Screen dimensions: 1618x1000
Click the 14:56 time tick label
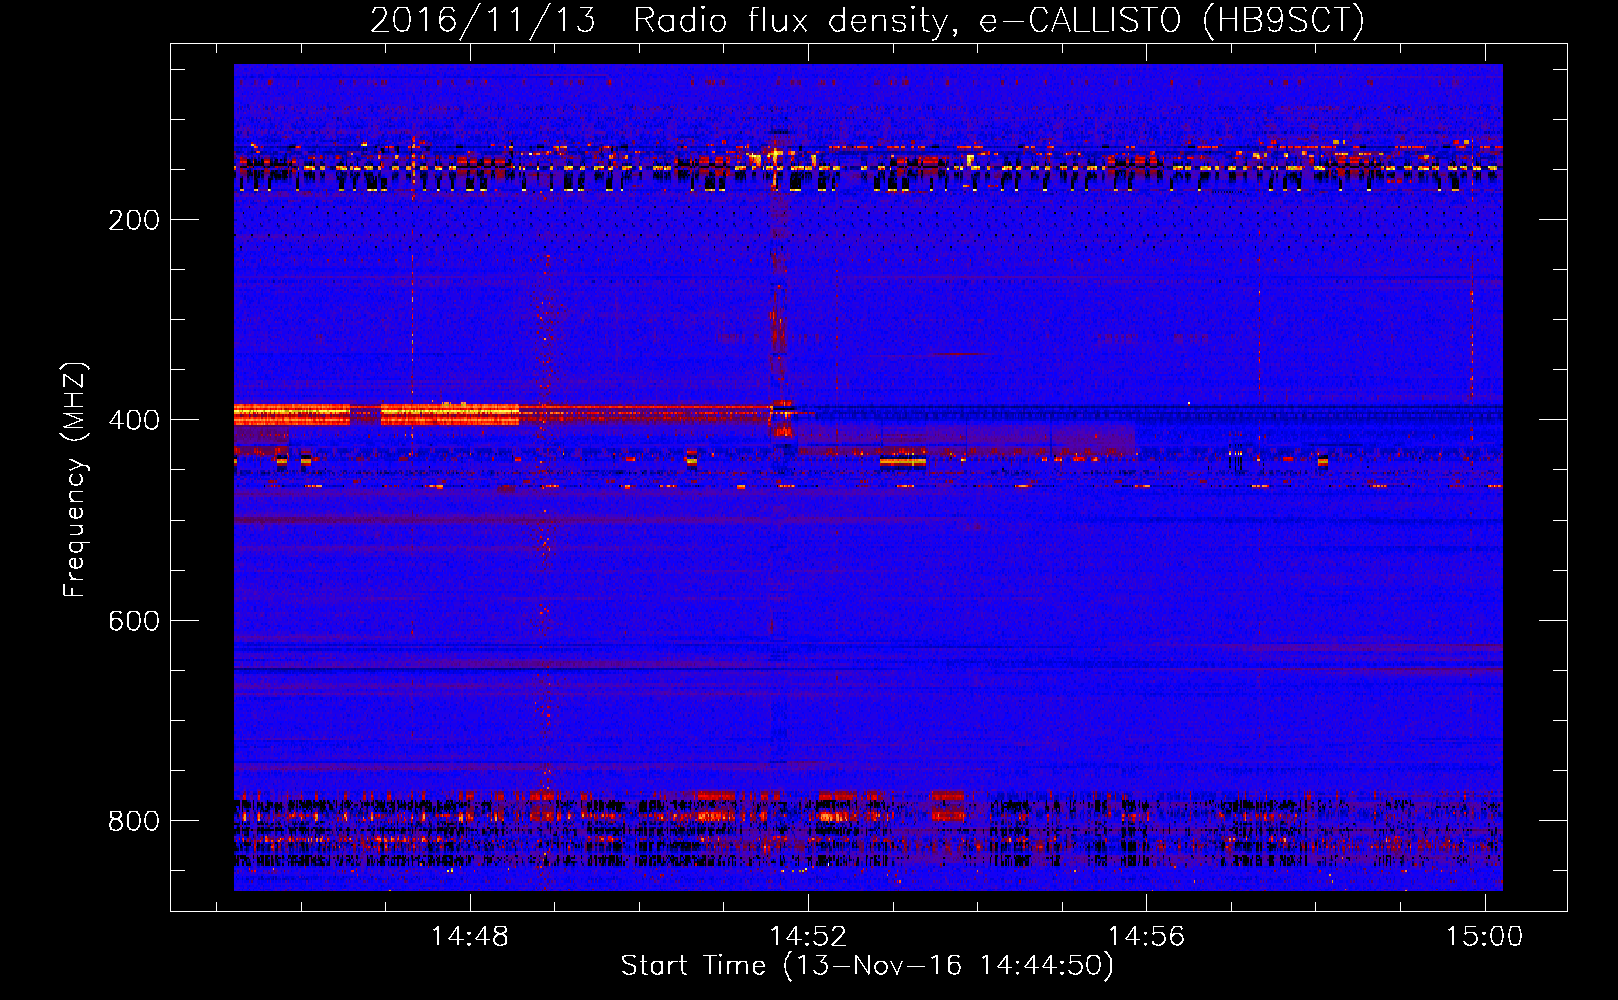1146,936
